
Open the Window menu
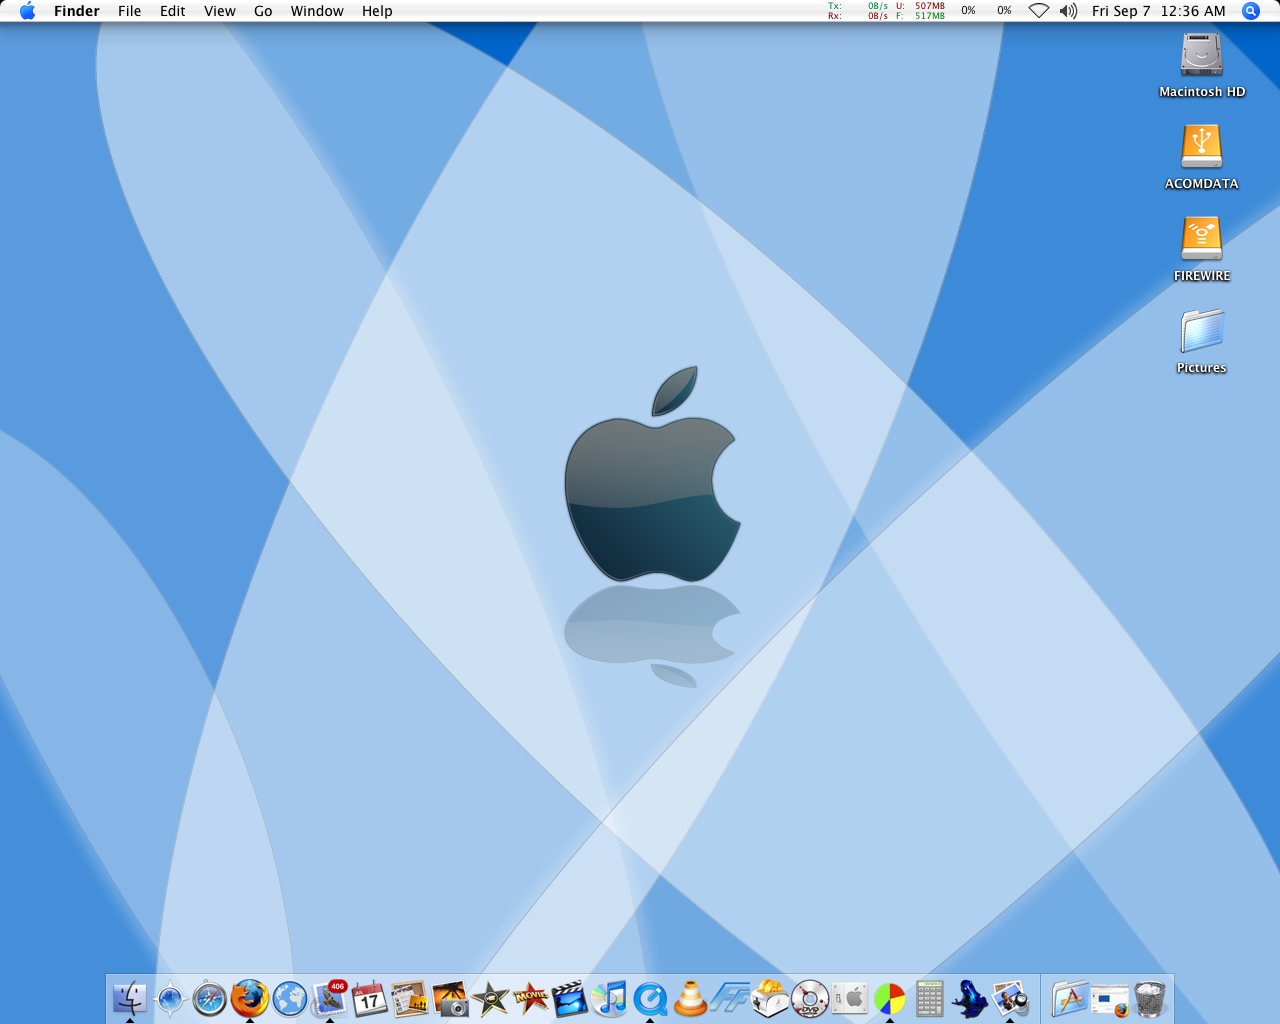pyautogui.click(x=317, y=11)
